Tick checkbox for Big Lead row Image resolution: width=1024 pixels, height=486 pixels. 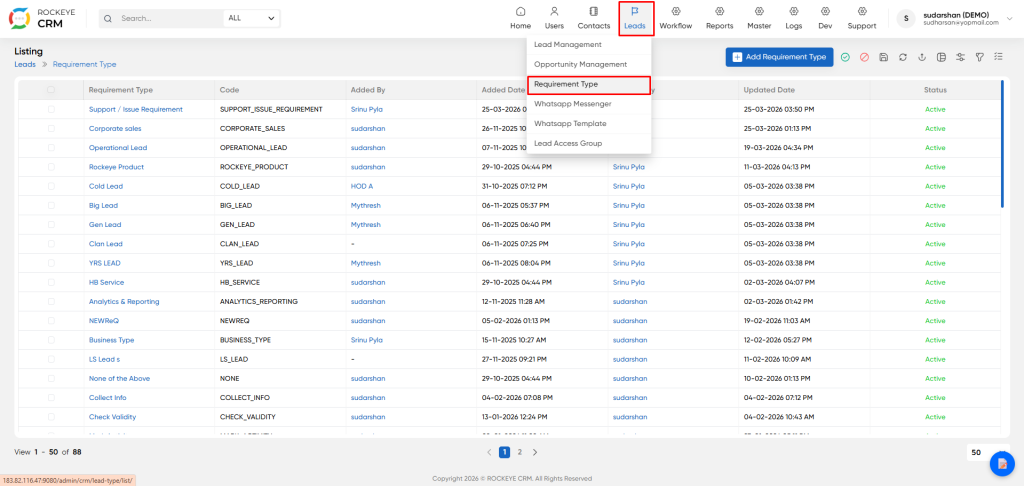click(51, 205)
